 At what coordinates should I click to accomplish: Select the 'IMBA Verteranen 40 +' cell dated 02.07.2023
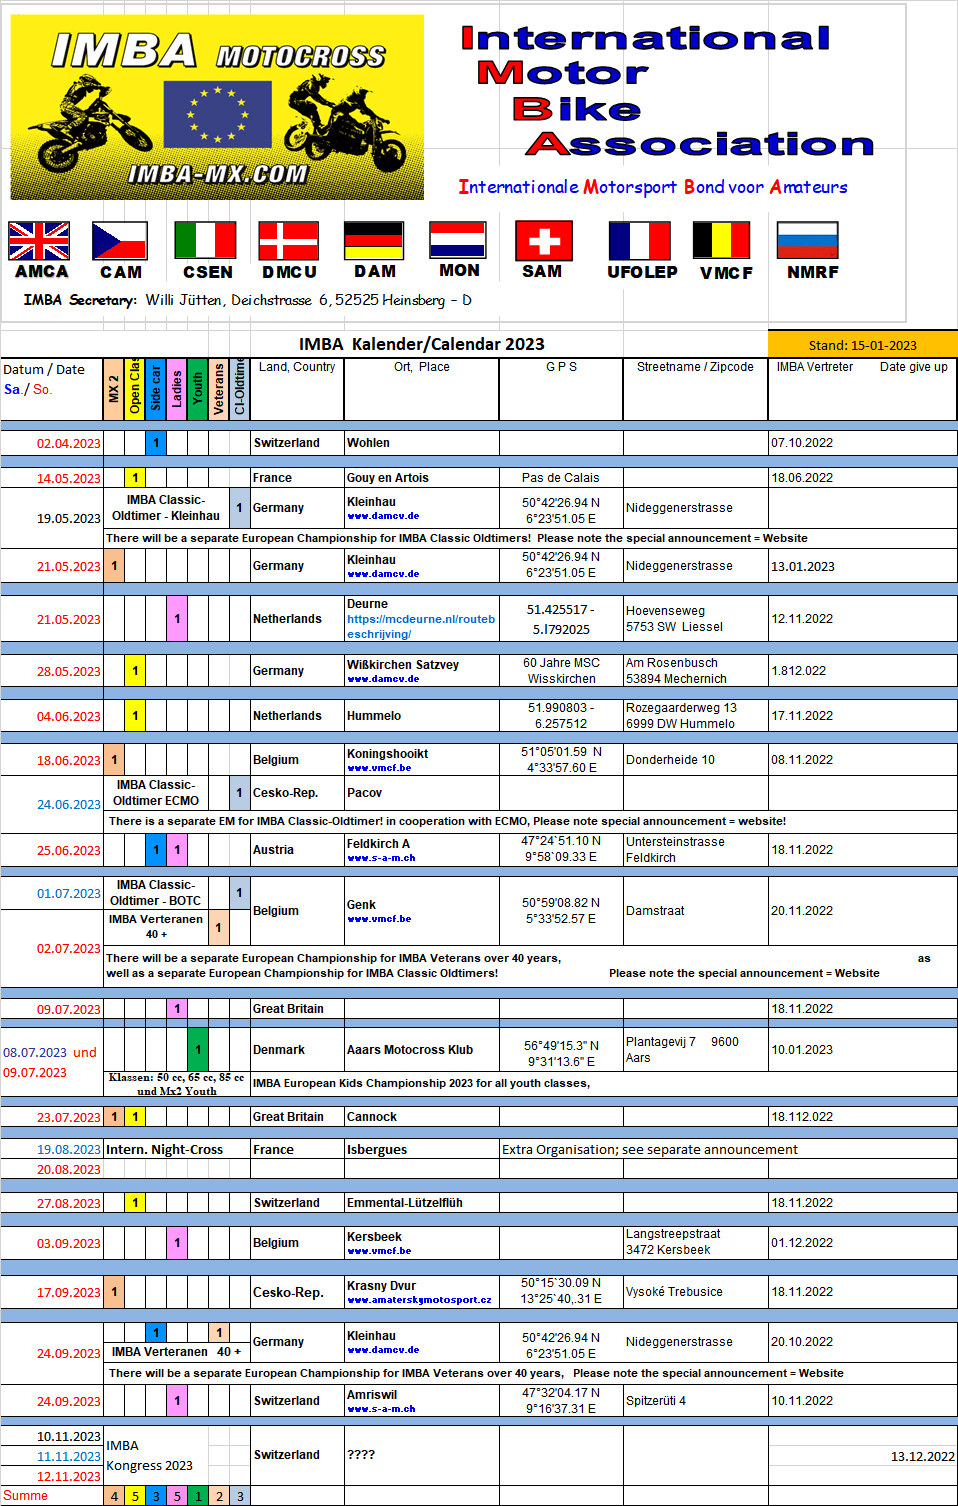click(x=156, y=927)
